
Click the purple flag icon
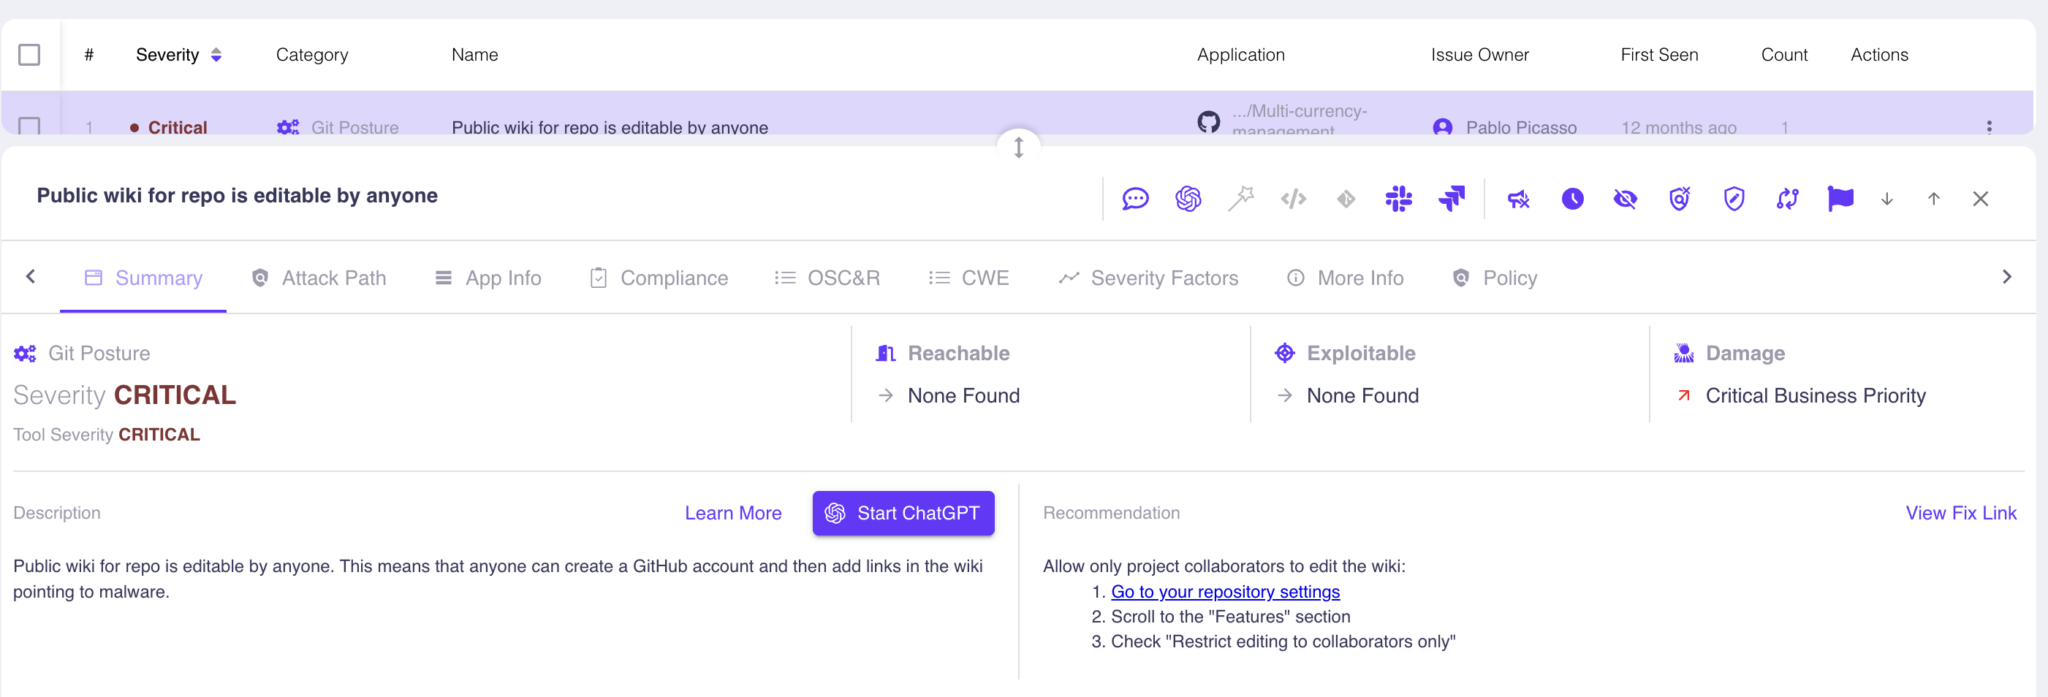pos(1840,199)
